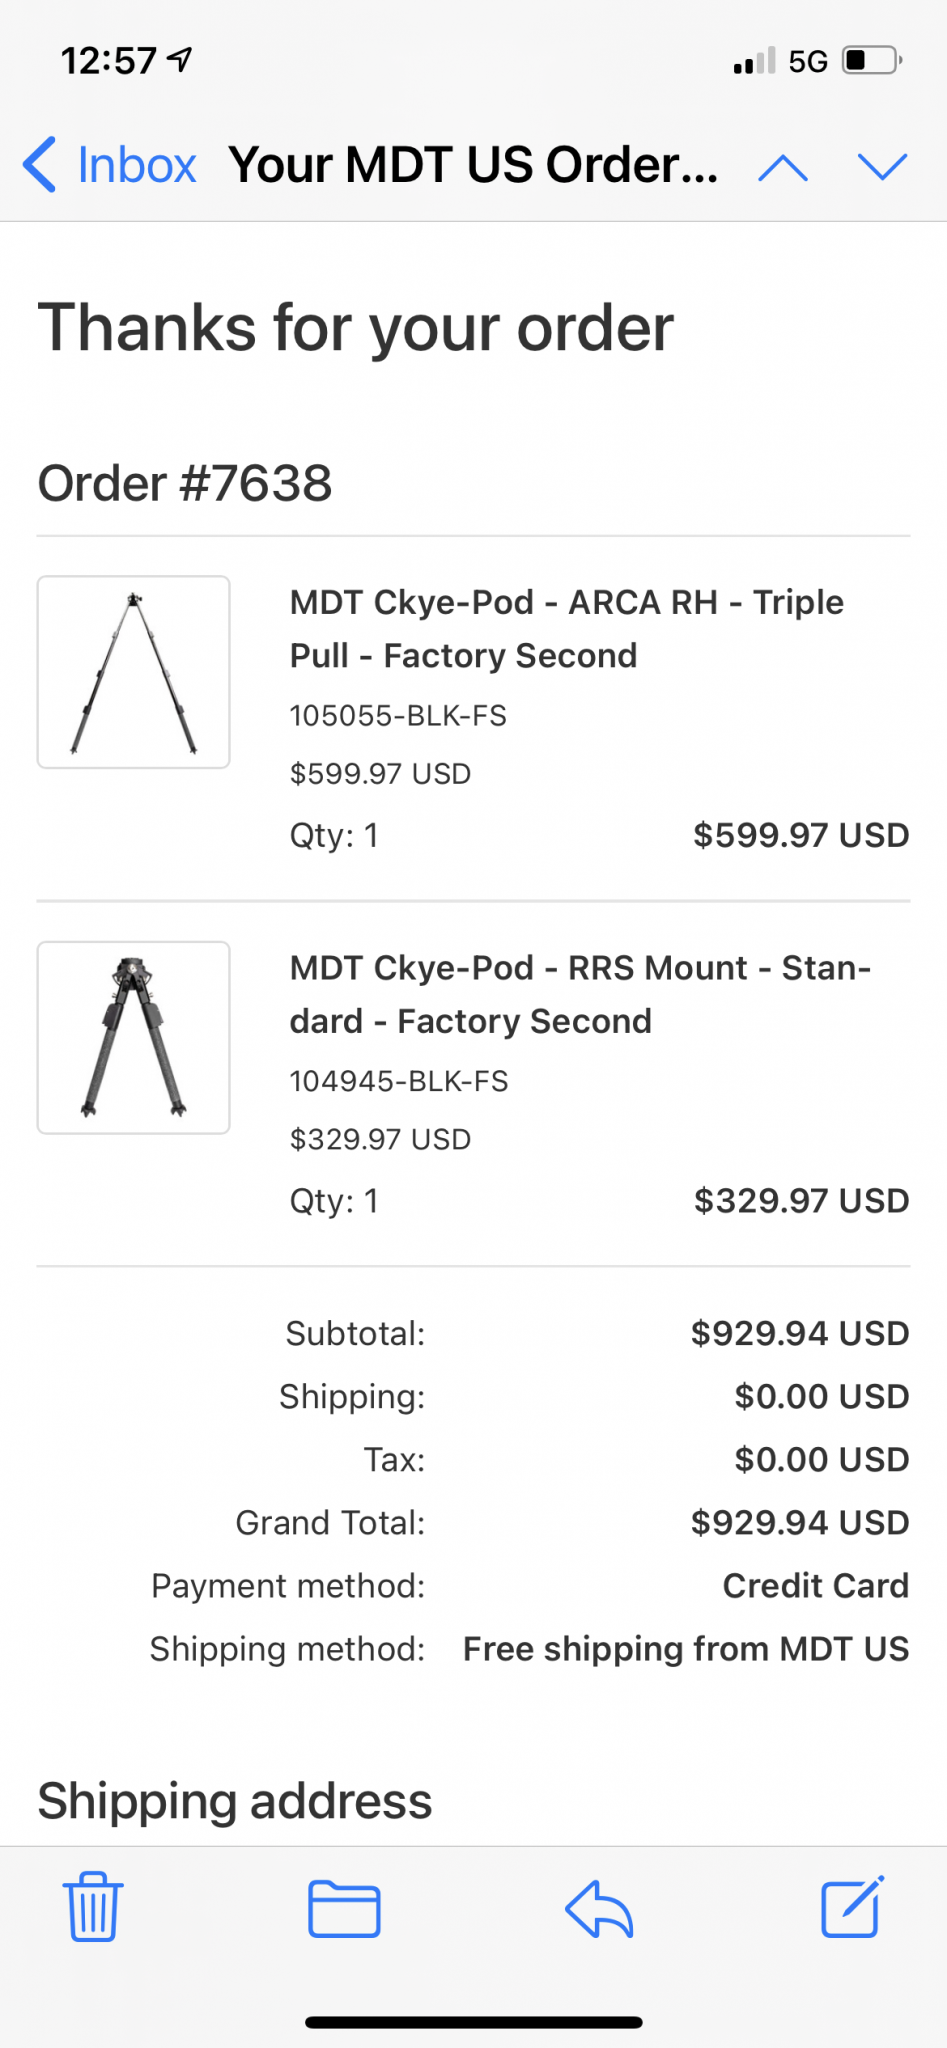The width and height of the screenshot is (947, 2048).
Task: Tap the reply arrow icon
Action: click(x=599, y=1909)
